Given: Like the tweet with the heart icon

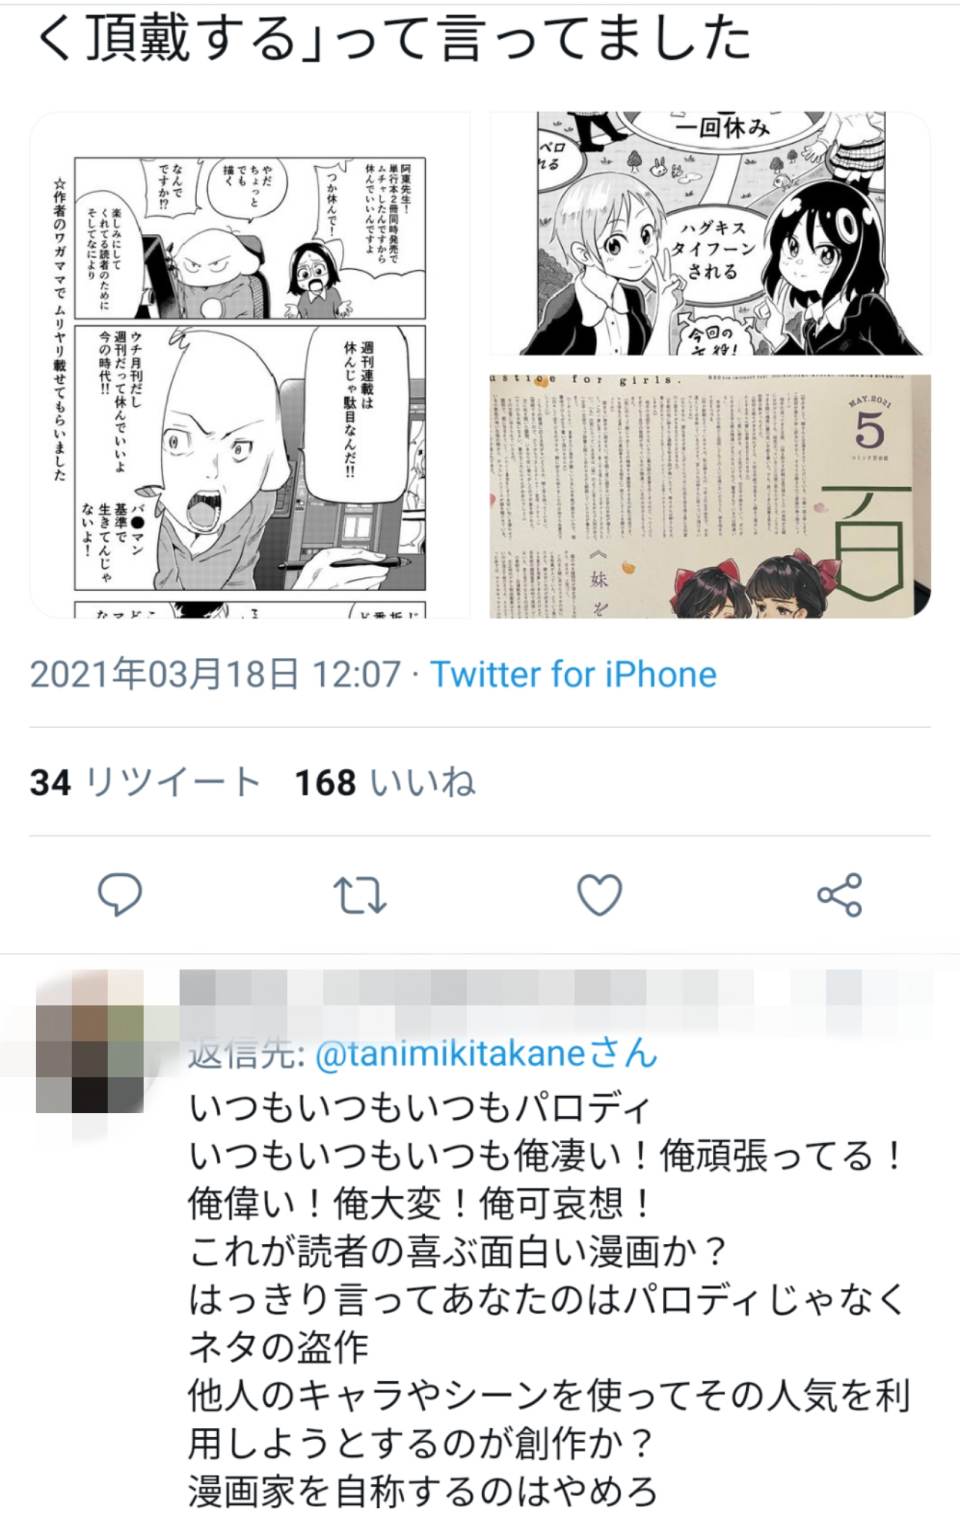Looking at the screenshot, I should [x=600, y=894].
